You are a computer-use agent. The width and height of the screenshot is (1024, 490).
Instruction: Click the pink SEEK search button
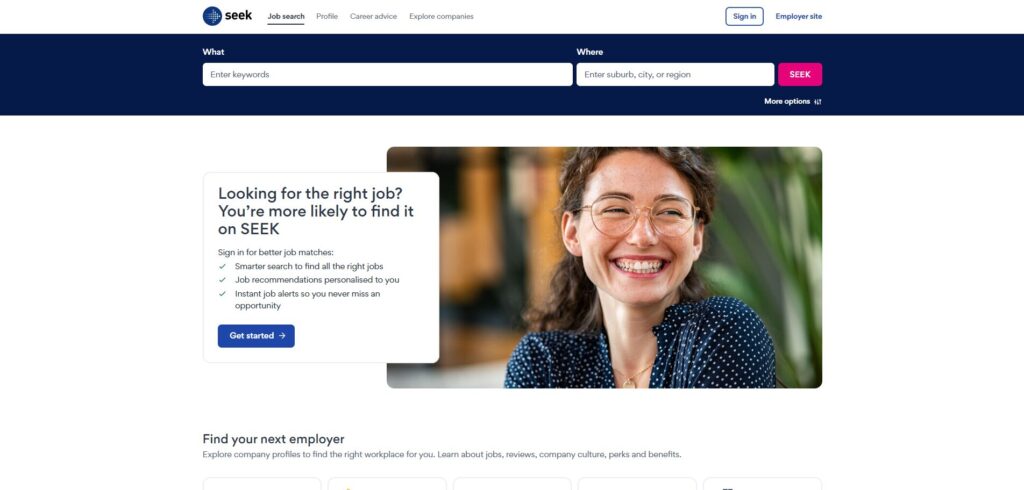[x=800, y=74]
